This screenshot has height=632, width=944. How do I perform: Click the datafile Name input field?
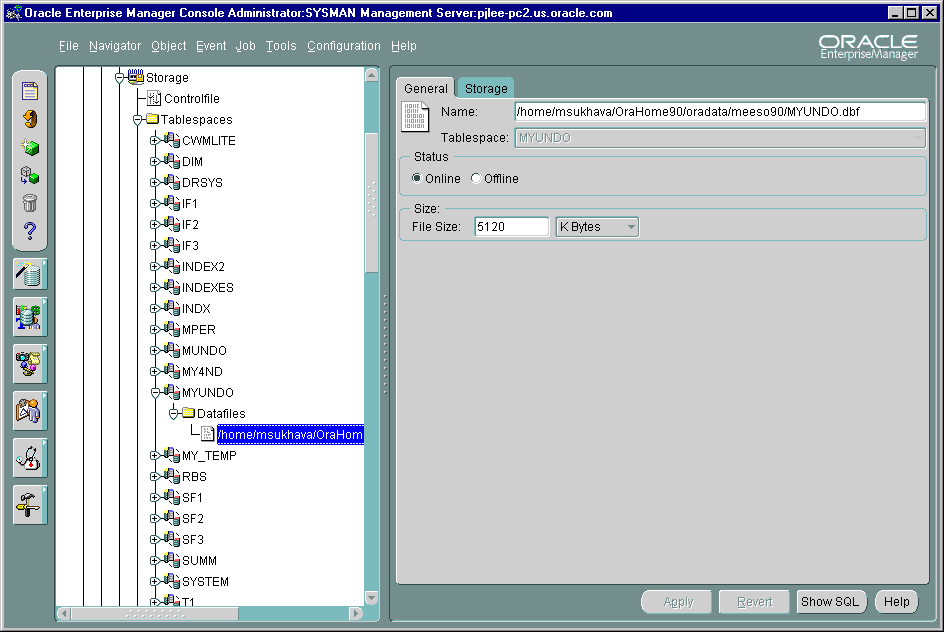point(720,111)
